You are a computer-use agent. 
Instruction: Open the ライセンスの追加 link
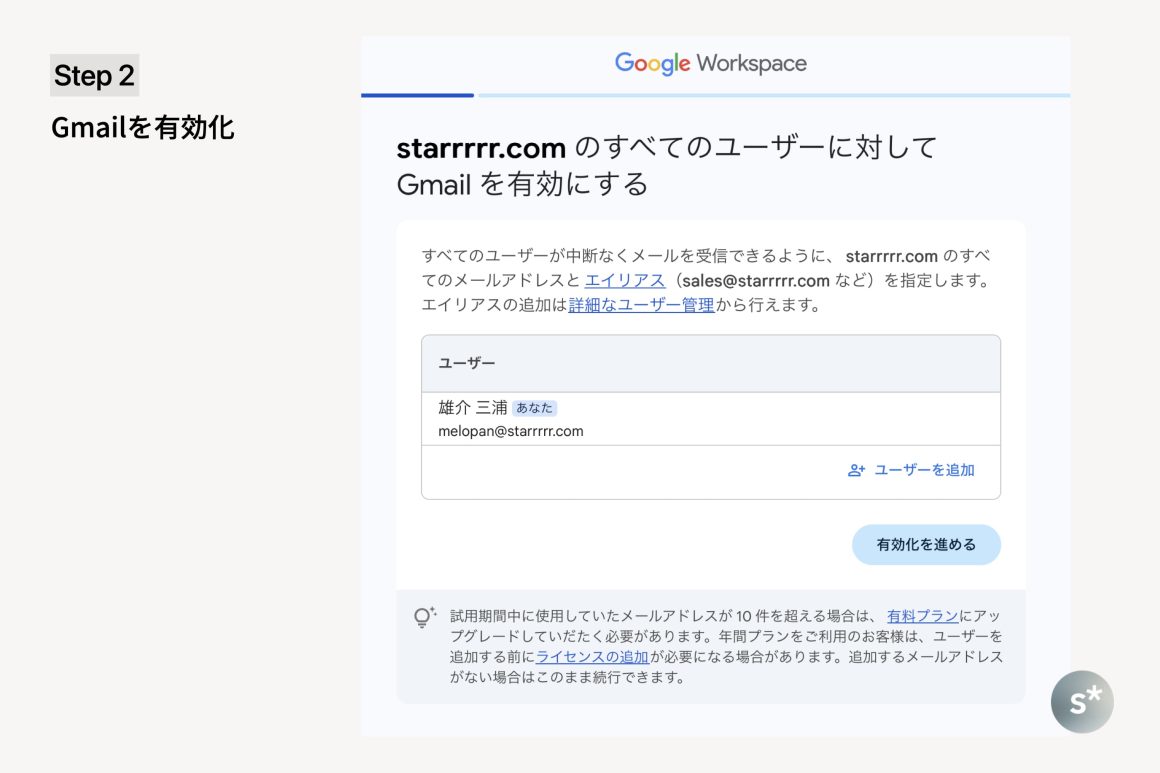pos(593,657)
